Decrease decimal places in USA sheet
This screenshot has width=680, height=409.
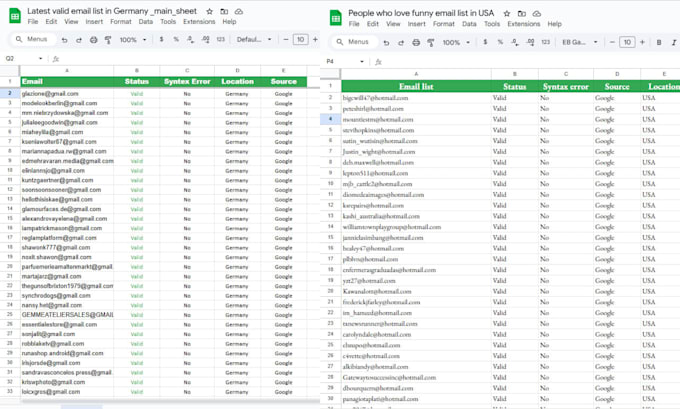[x=514, y=42]
